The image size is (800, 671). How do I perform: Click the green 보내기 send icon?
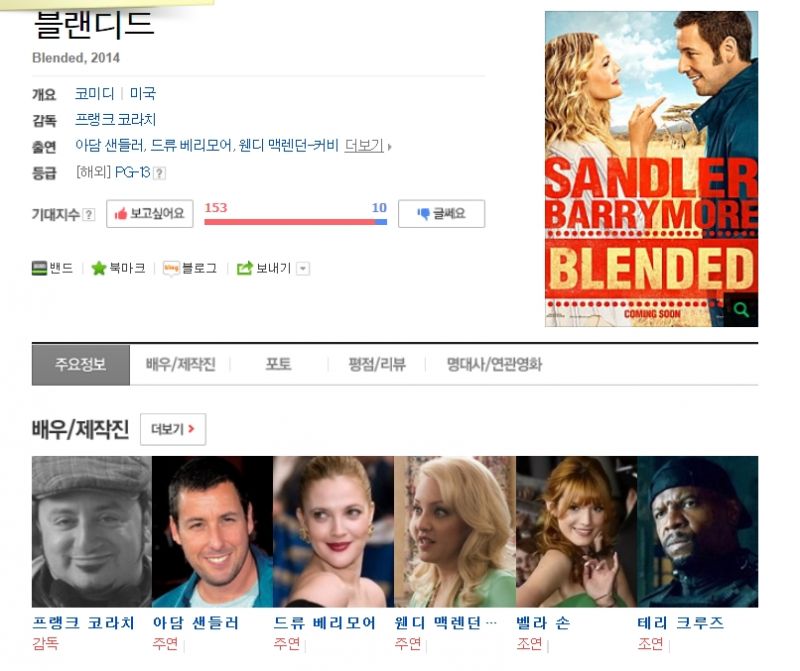244,268
